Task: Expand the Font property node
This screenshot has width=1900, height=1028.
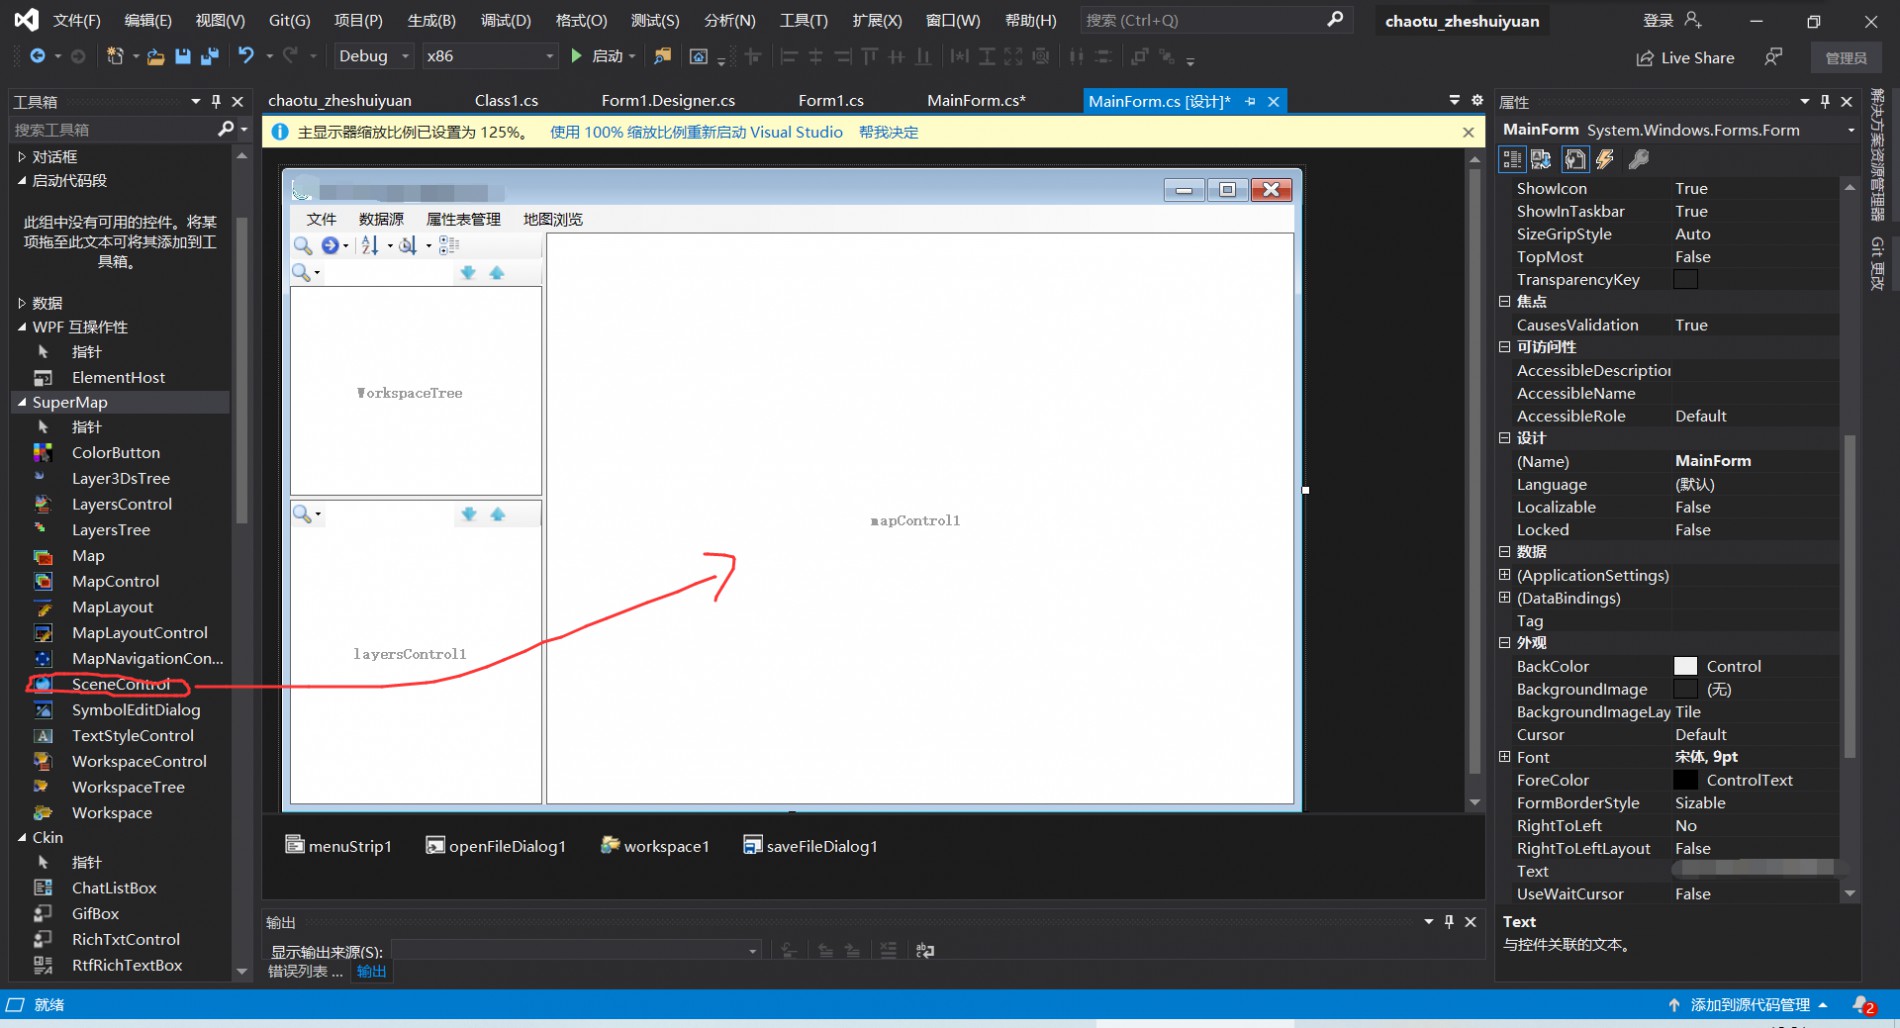Action: (x=1505, y=757)
